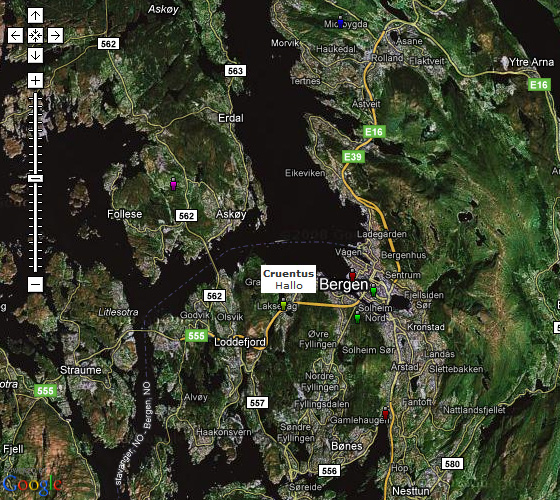The height and width of the screenshot is (500, 560).
Task: Click the Erdal place label
Action: click(231, 118)
